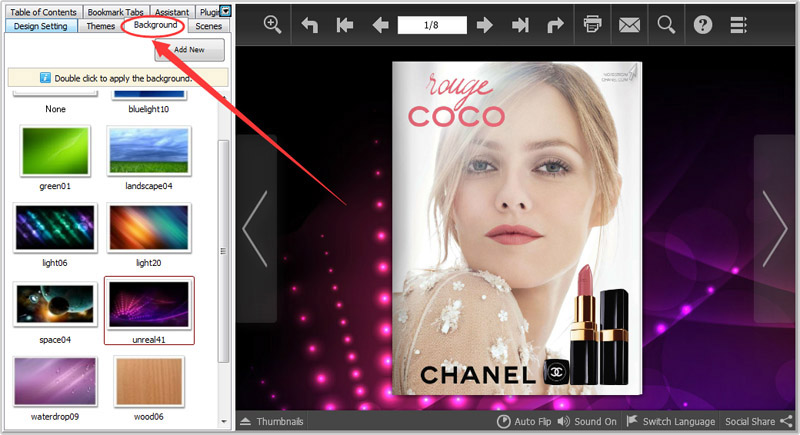Open the help question mark icon
This screenshot has height=435, width=800.
coord(703,25)
